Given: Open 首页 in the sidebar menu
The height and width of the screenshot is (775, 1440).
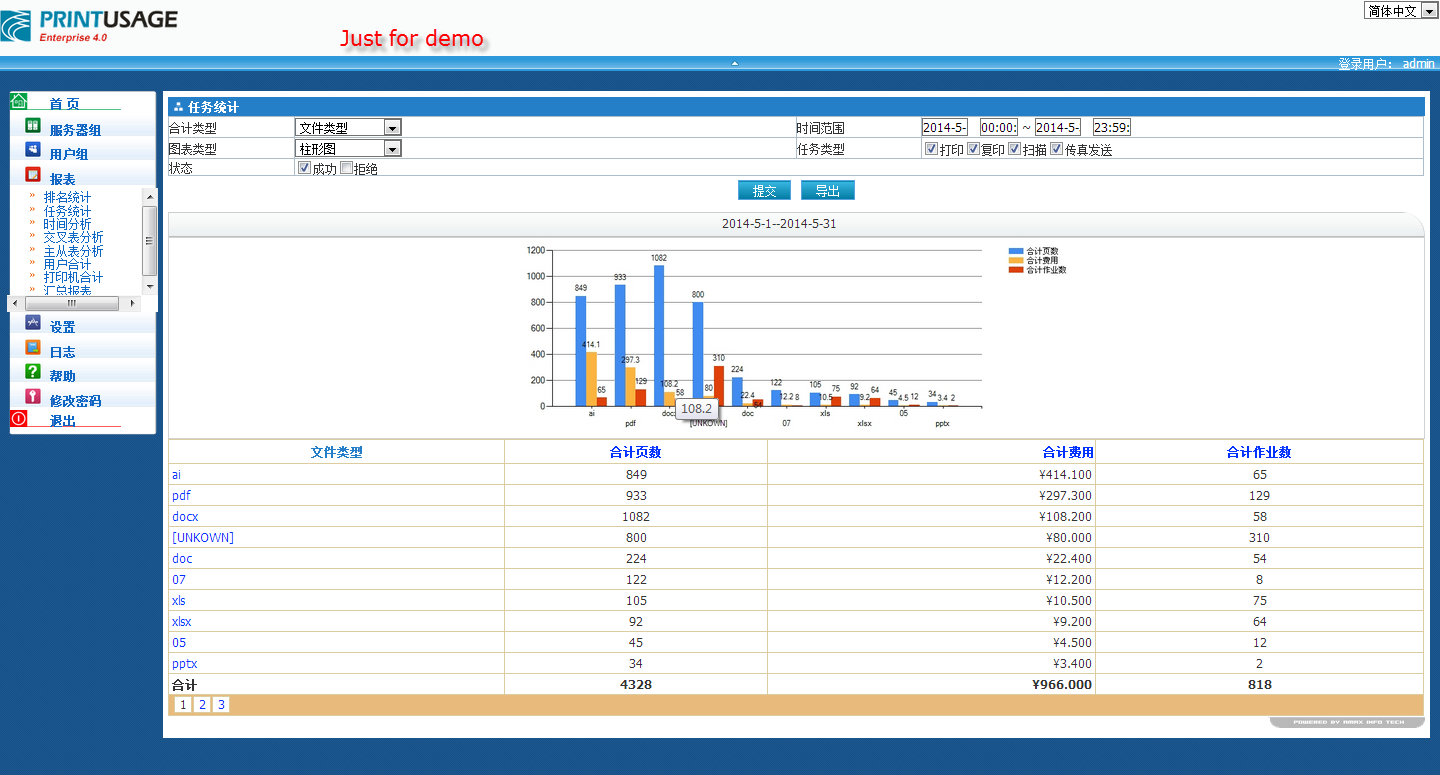Looking at the screenshot, I should click(x=64, y=104).
